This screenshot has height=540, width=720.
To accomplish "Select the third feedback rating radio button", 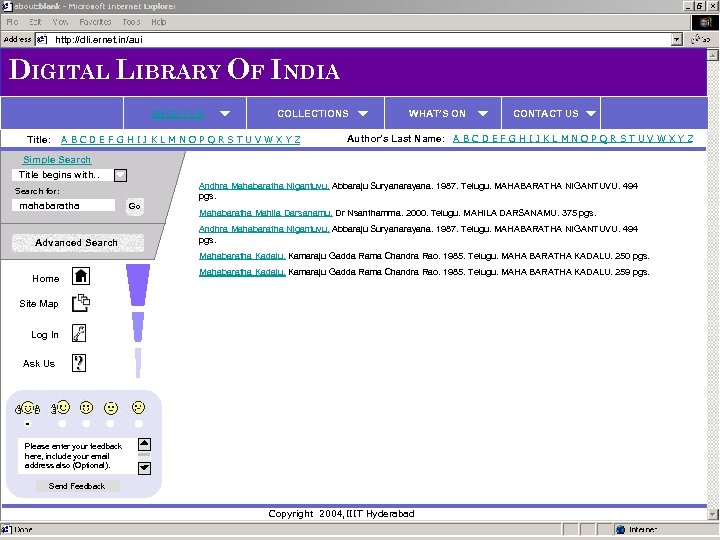I will [x=86, y=424].
